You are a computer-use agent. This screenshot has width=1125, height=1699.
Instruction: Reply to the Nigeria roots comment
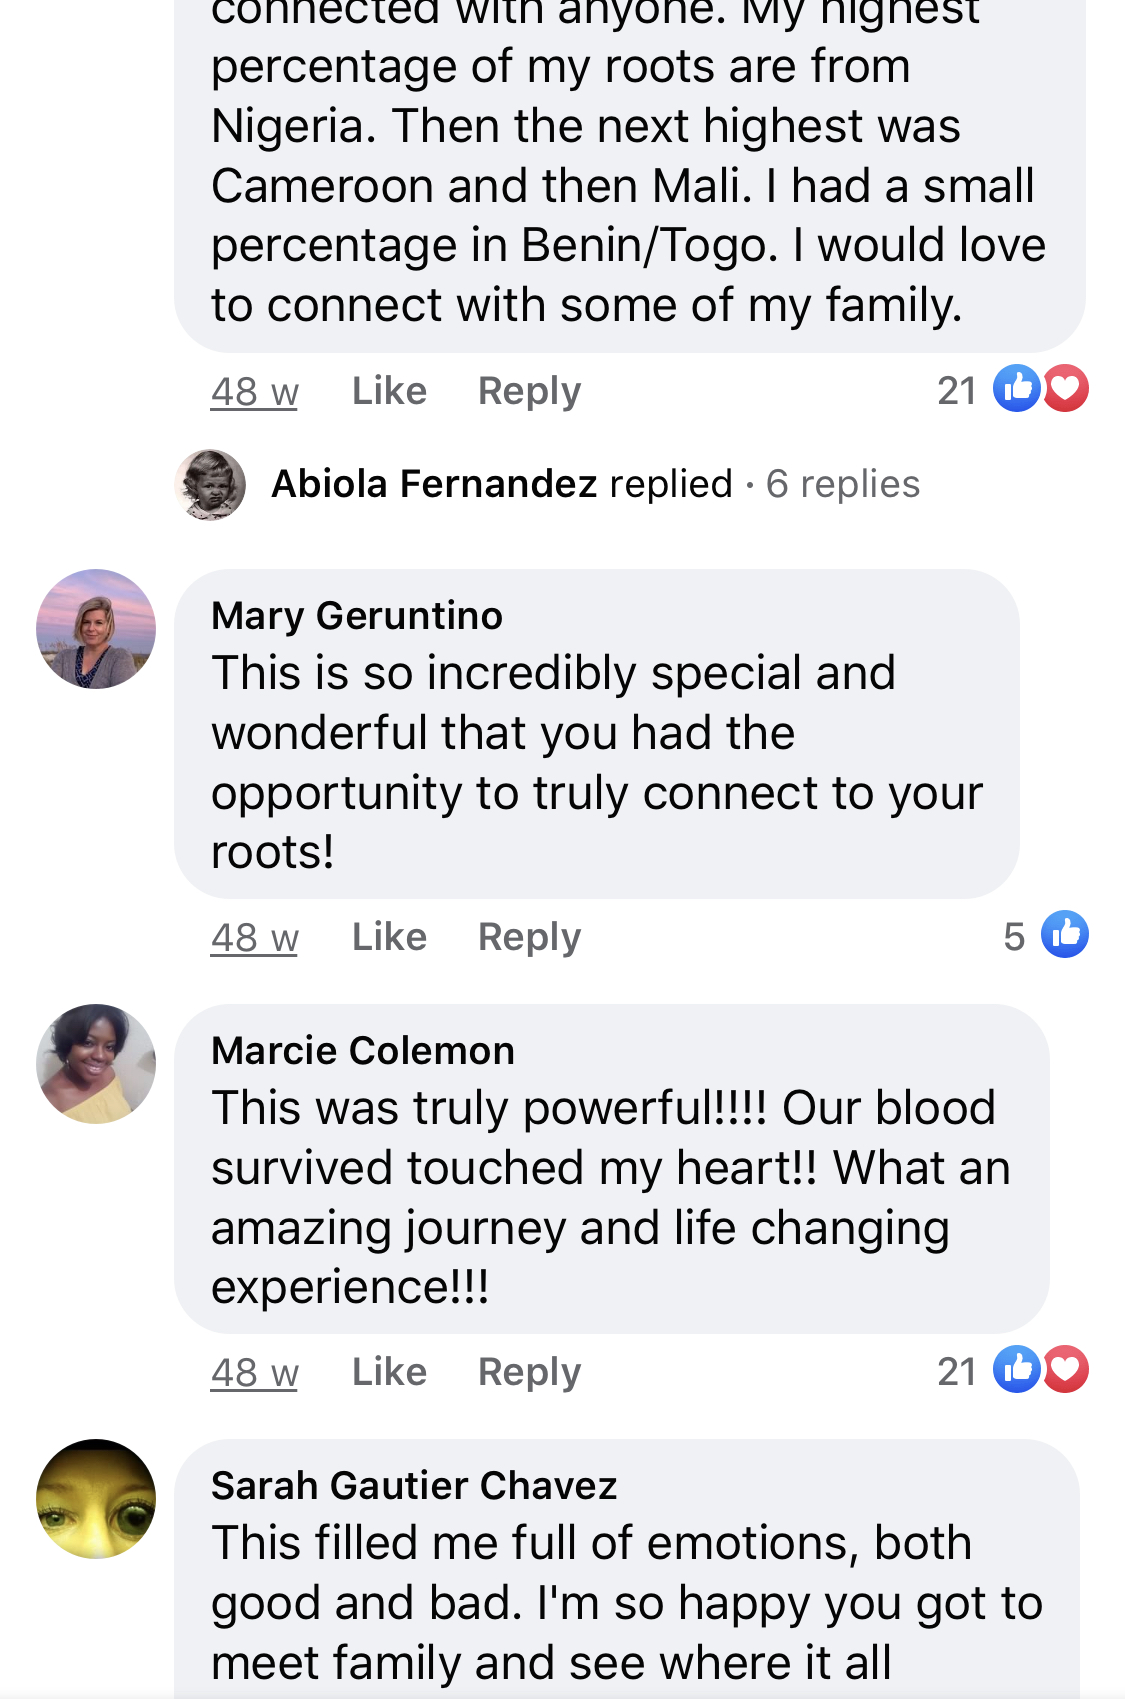coord(529,391)
